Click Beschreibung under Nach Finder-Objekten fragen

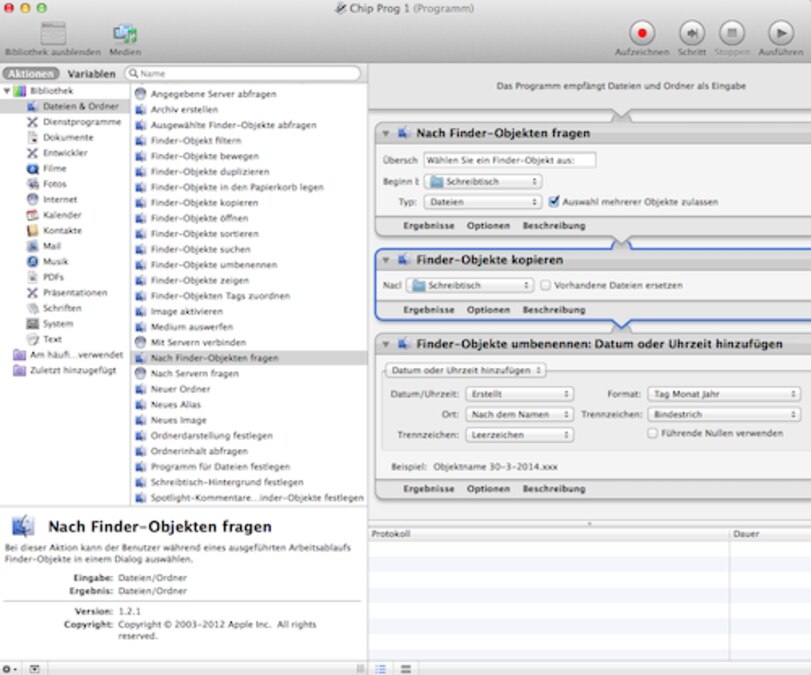click(553, 226)
